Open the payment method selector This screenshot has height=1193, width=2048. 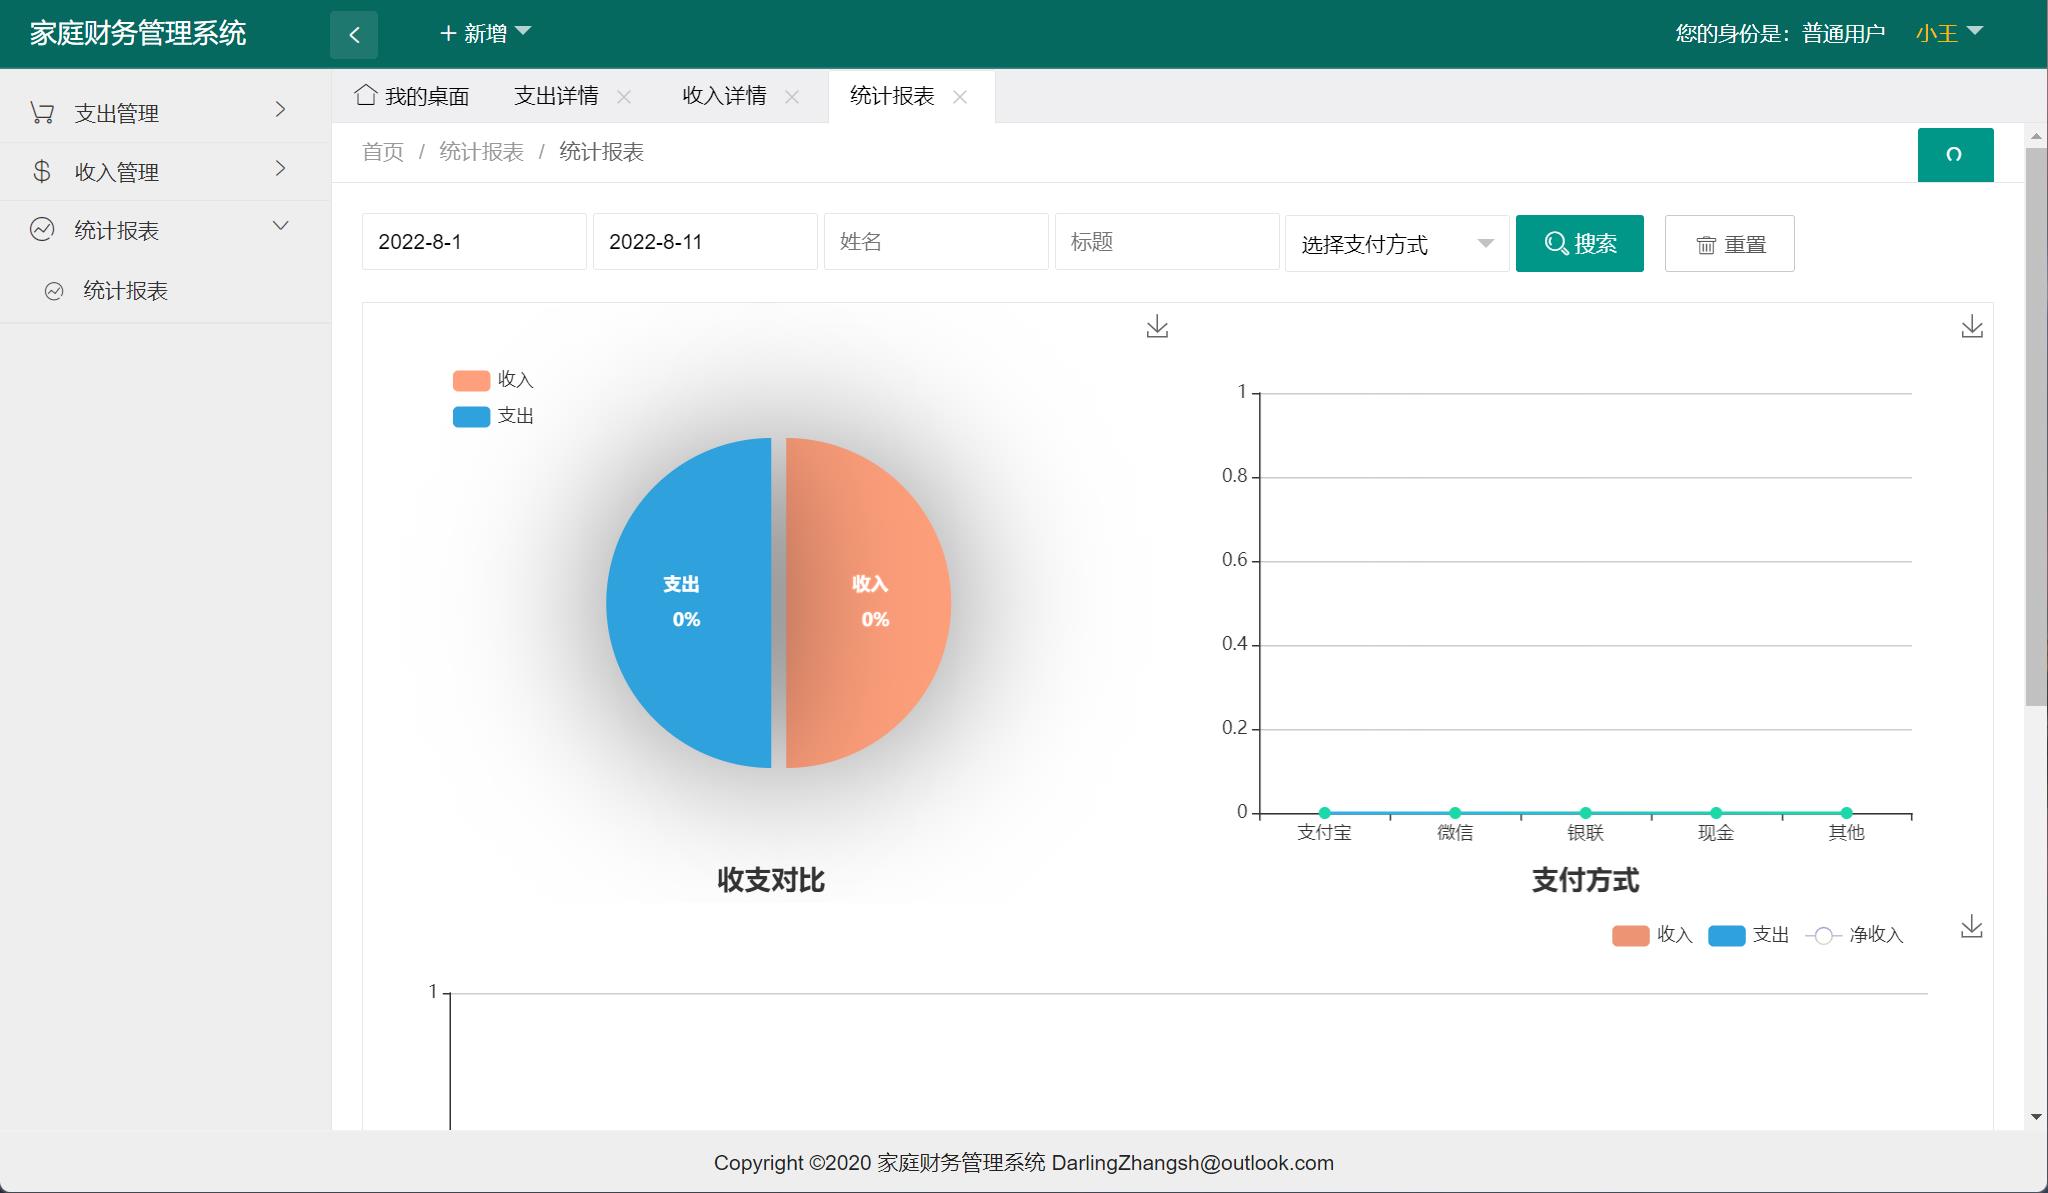tap(1396, 243)
